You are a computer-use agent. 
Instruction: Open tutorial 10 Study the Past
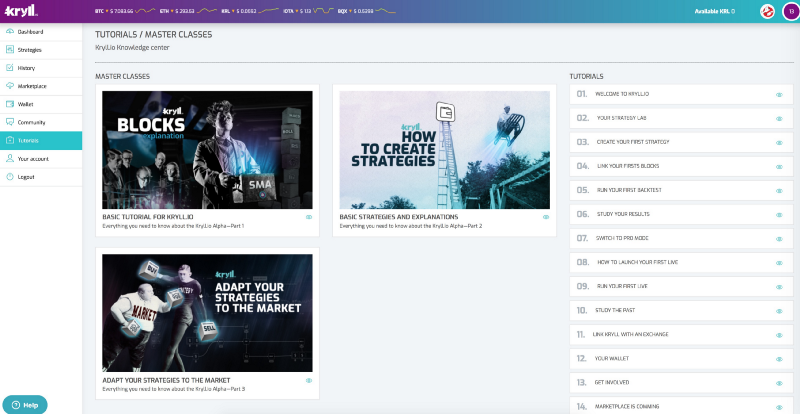tap(681, 311)
